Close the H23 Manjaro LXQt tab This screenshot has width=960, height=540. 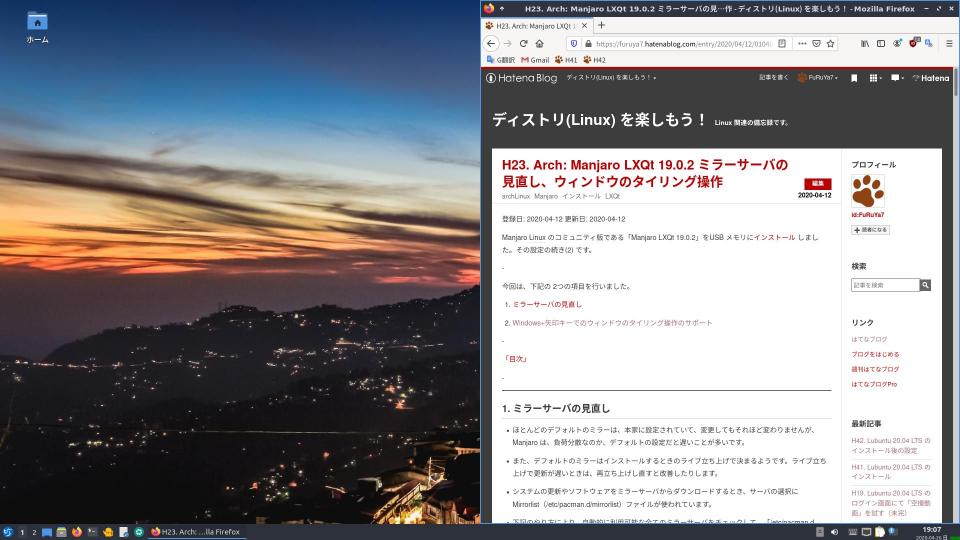click(x=584, y=26)
